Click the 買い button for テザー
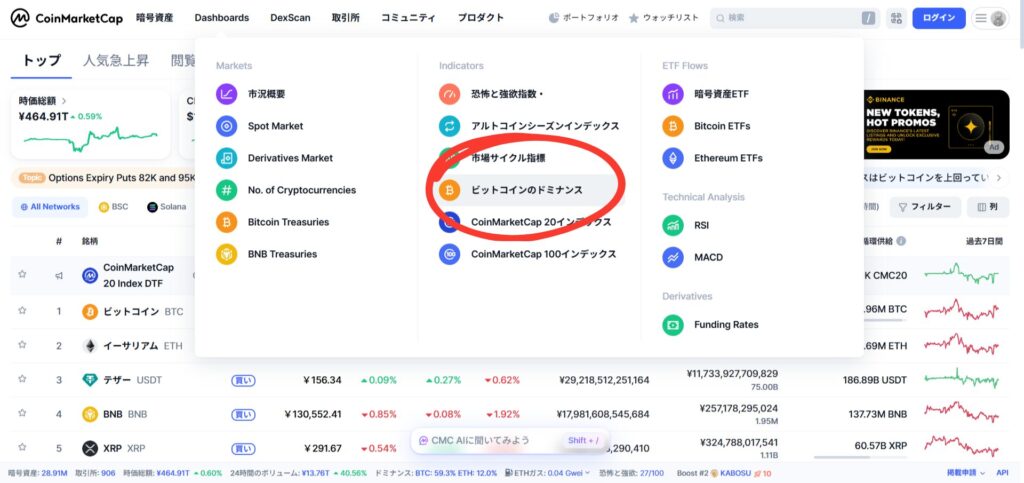The width and height of the screenshot is (1024, 483). (243, 380)
